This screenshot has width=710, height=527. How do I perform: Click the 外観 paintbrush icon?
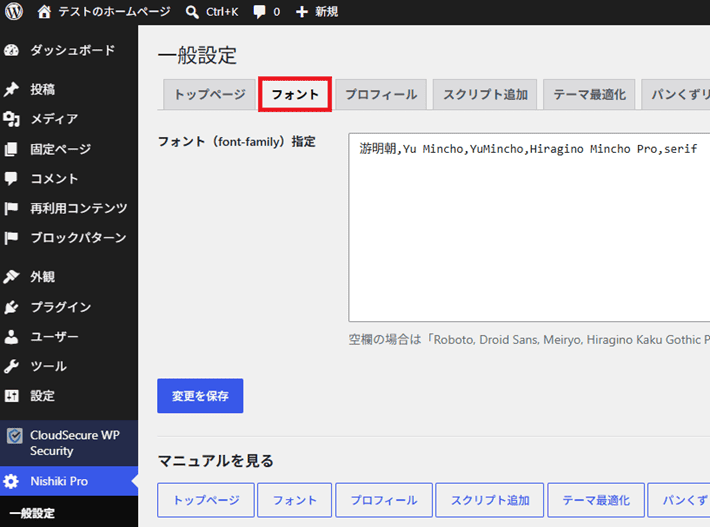11,277
